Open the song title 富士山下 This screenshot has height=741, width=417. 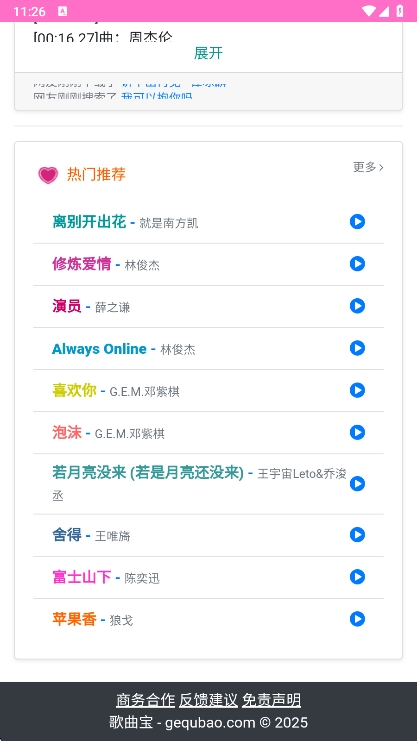(x=81, y=577)
